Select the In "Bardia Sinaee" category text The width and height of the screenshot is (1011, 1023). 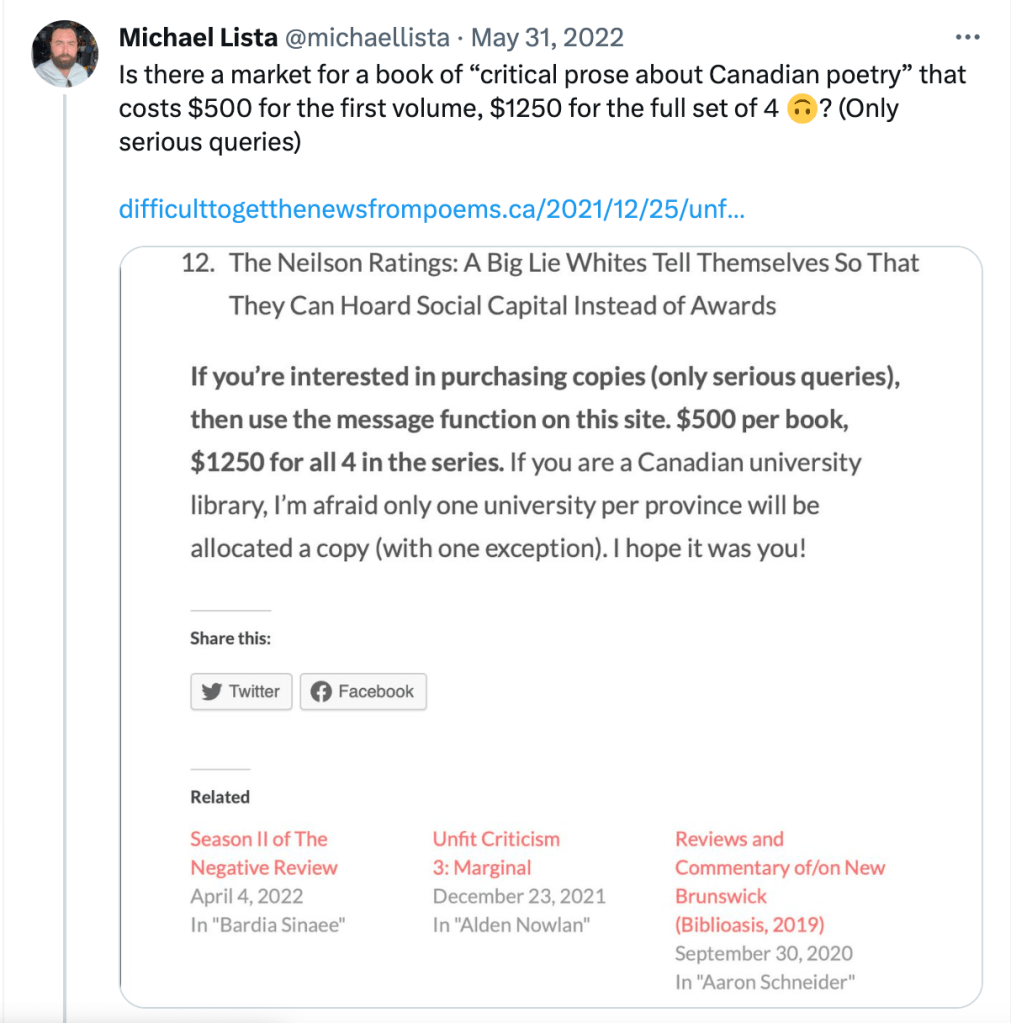tap(267, 925)
